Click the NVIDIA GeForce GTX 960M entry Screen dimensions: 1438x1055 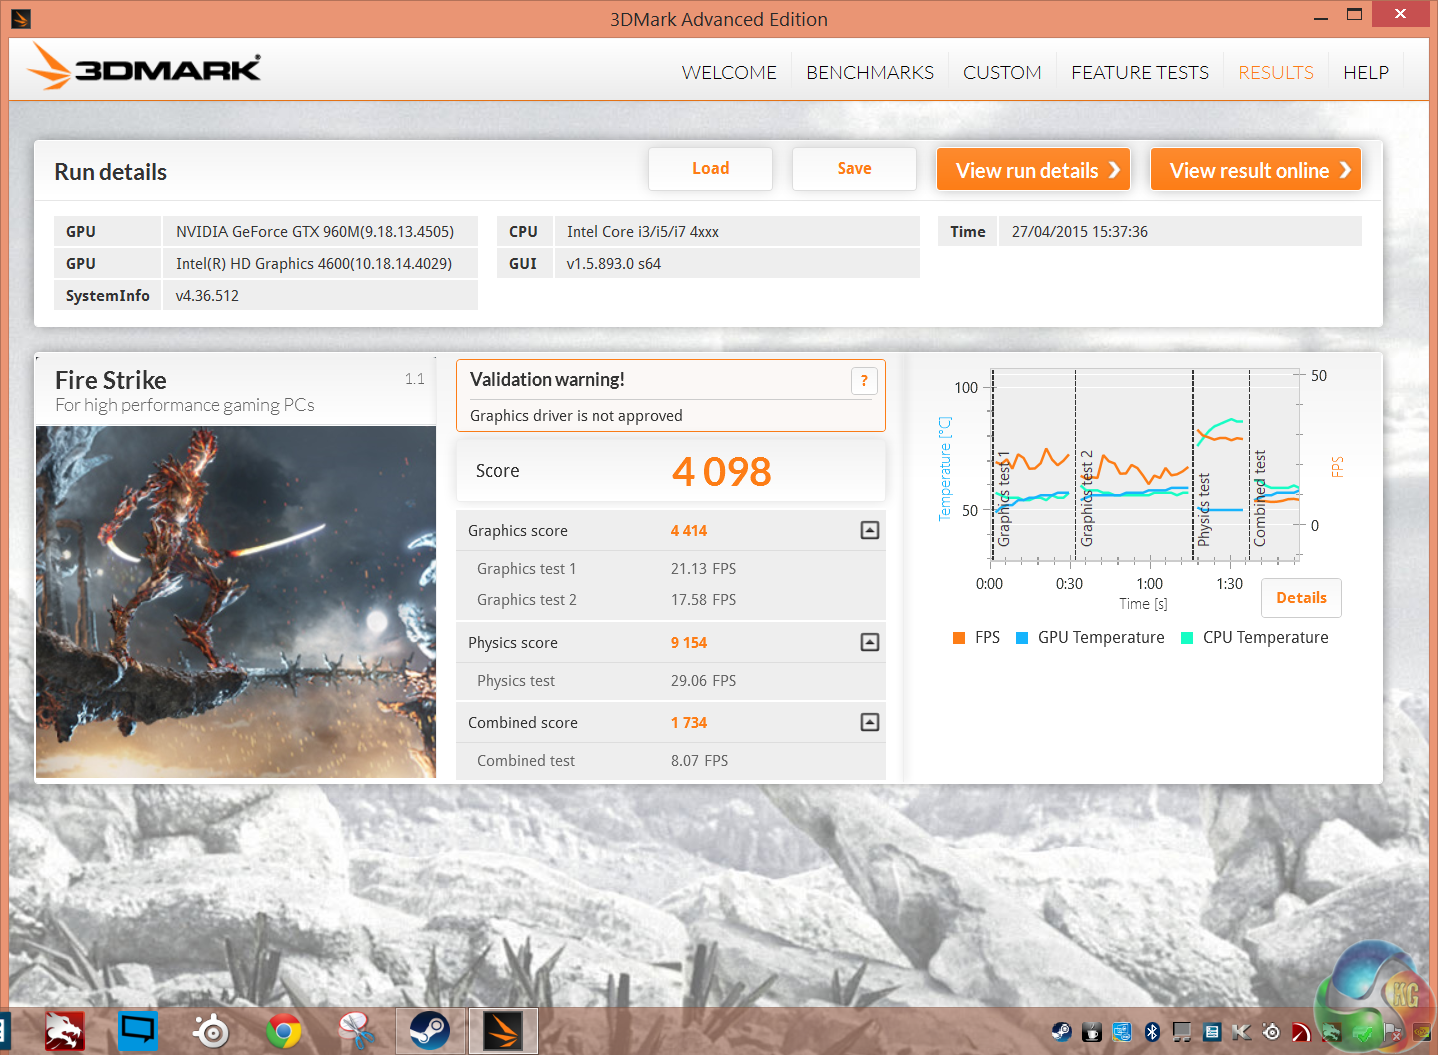tap(315, 231)
